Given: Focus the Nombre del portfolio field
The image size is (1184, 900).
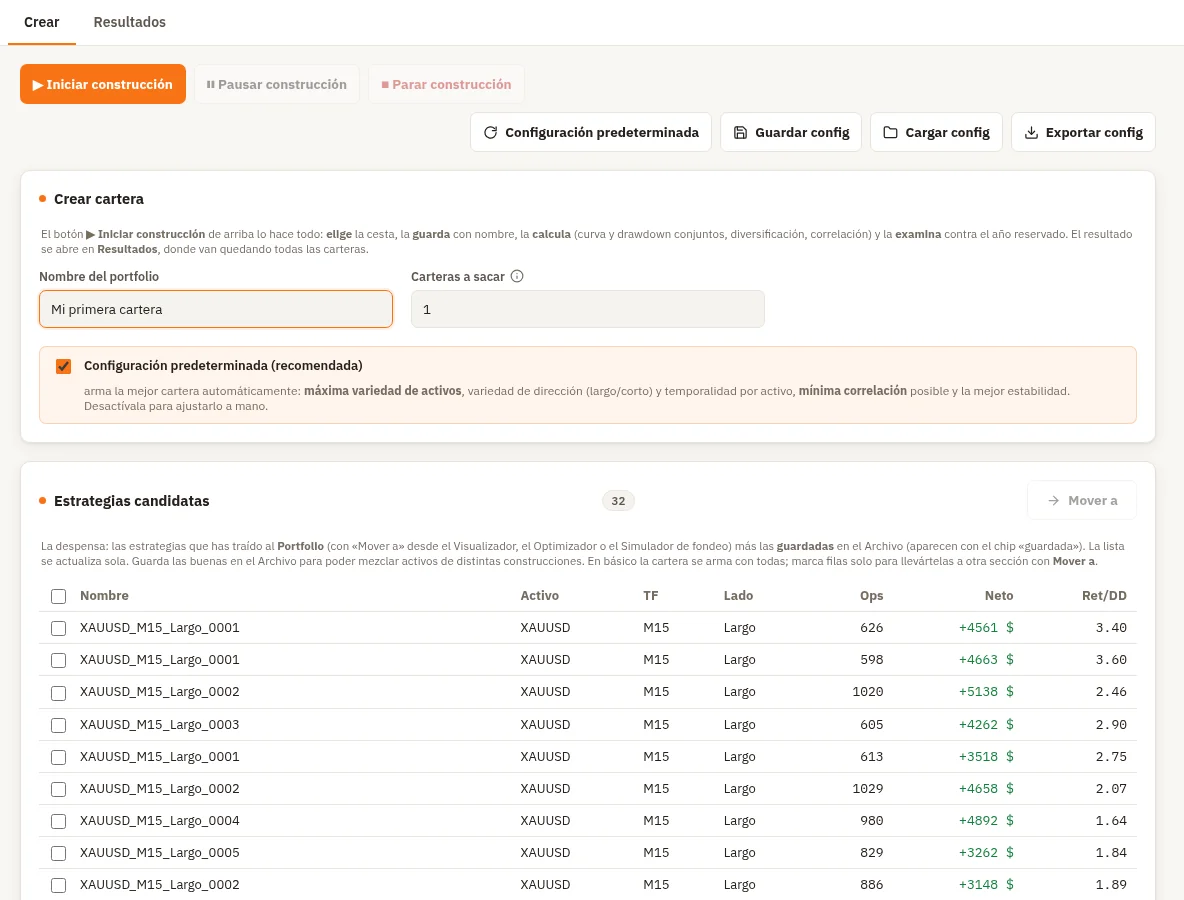Looking at the screenshot, I should click(216, 309).
